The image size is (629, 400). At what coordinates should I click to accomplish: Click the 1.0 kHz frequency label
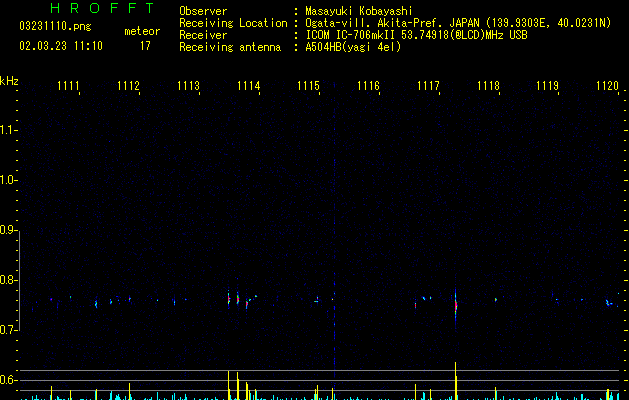pyautogui.click(x=8, y=180)
